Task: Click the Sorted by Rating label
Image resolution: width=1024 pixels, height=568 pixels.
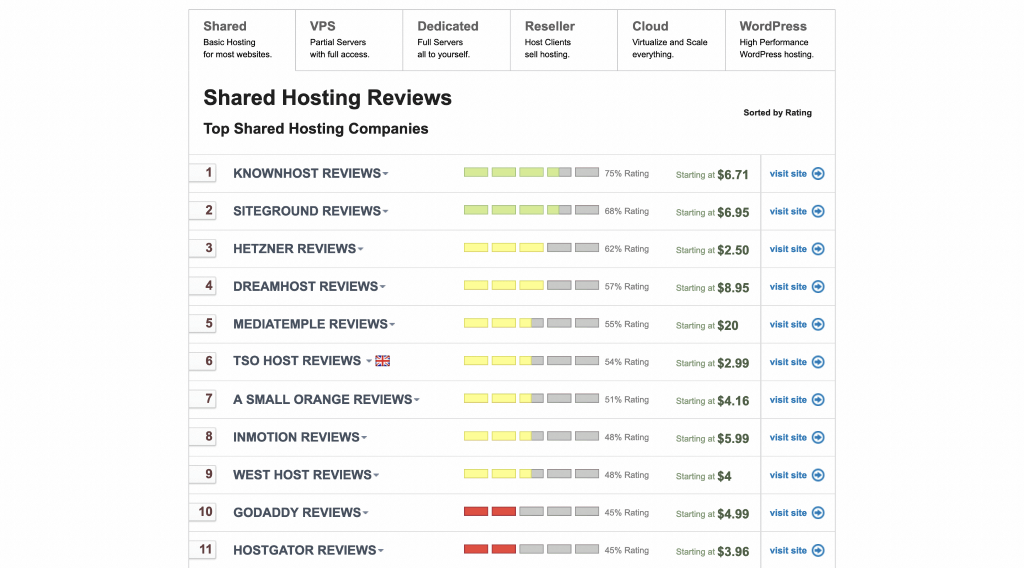Action: tap(777, 113)
